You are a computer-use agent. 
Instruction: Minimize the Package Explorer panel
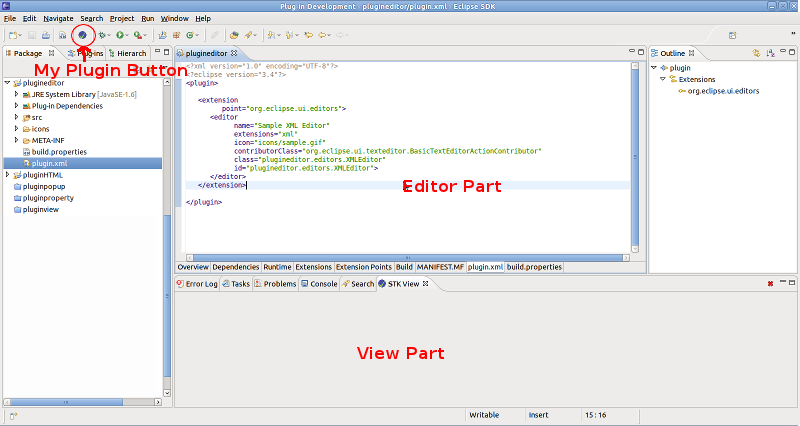pos(157,52)
